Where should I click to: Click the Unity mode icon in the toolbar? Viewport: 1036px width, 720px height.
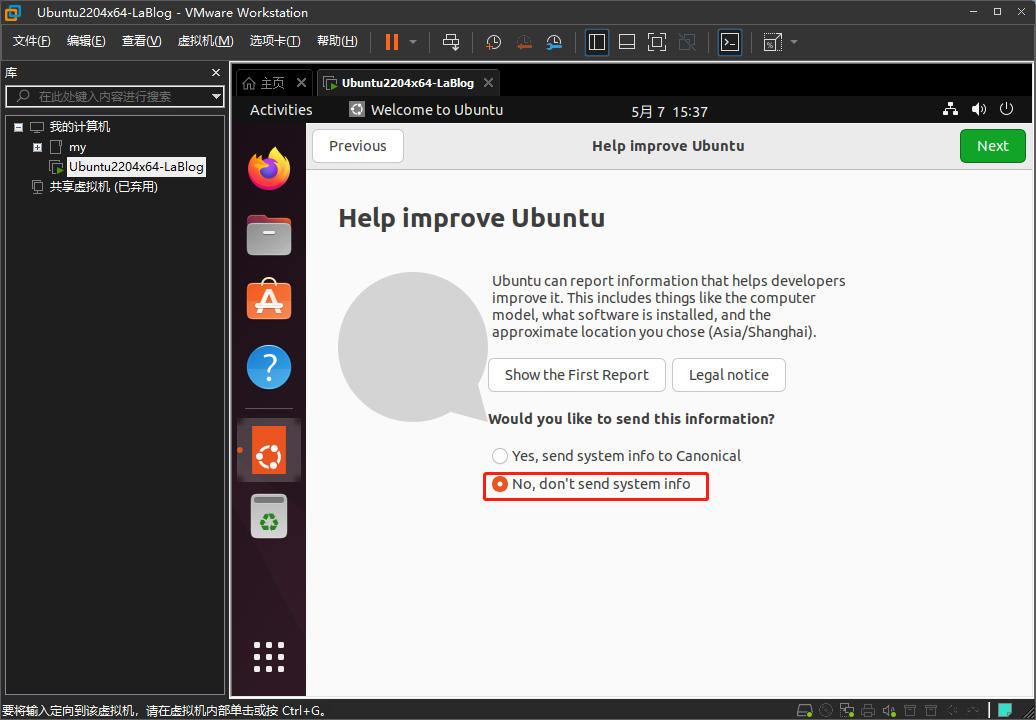(x=687, y=42)
